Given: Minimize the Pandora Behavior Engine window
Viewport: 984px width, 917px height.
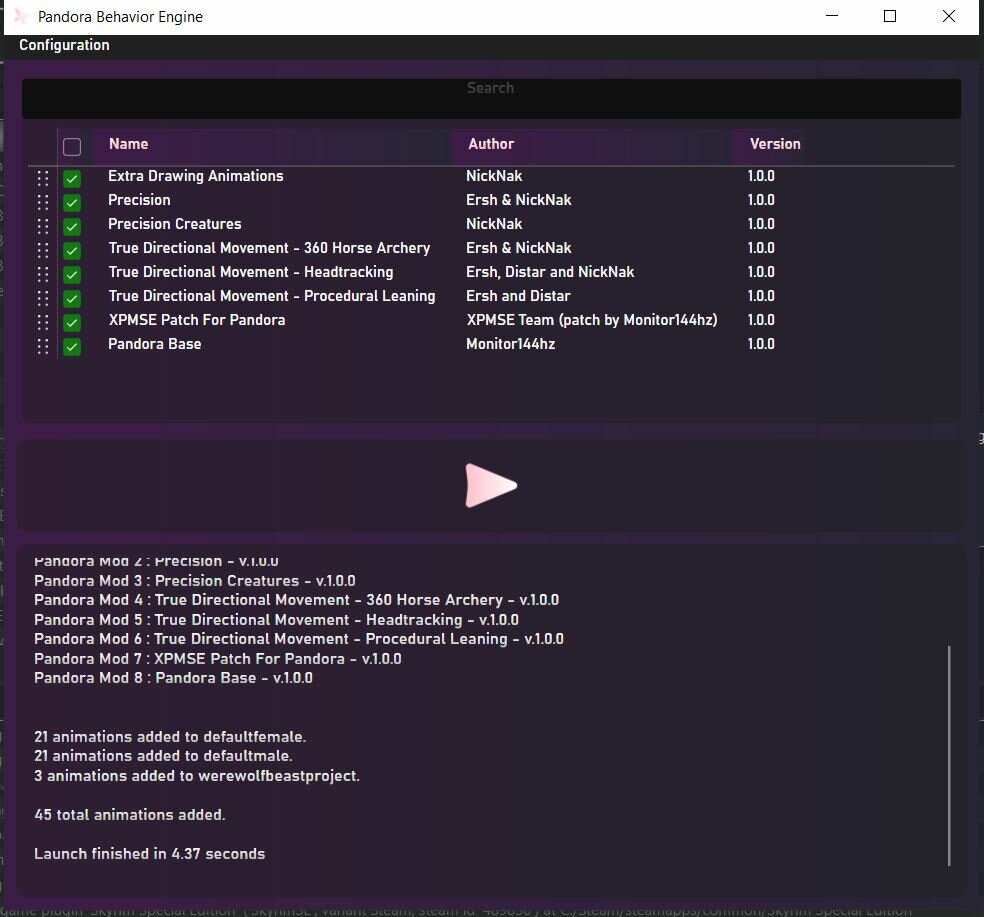Looking at the screenshot, I should [x=832, y=16].
